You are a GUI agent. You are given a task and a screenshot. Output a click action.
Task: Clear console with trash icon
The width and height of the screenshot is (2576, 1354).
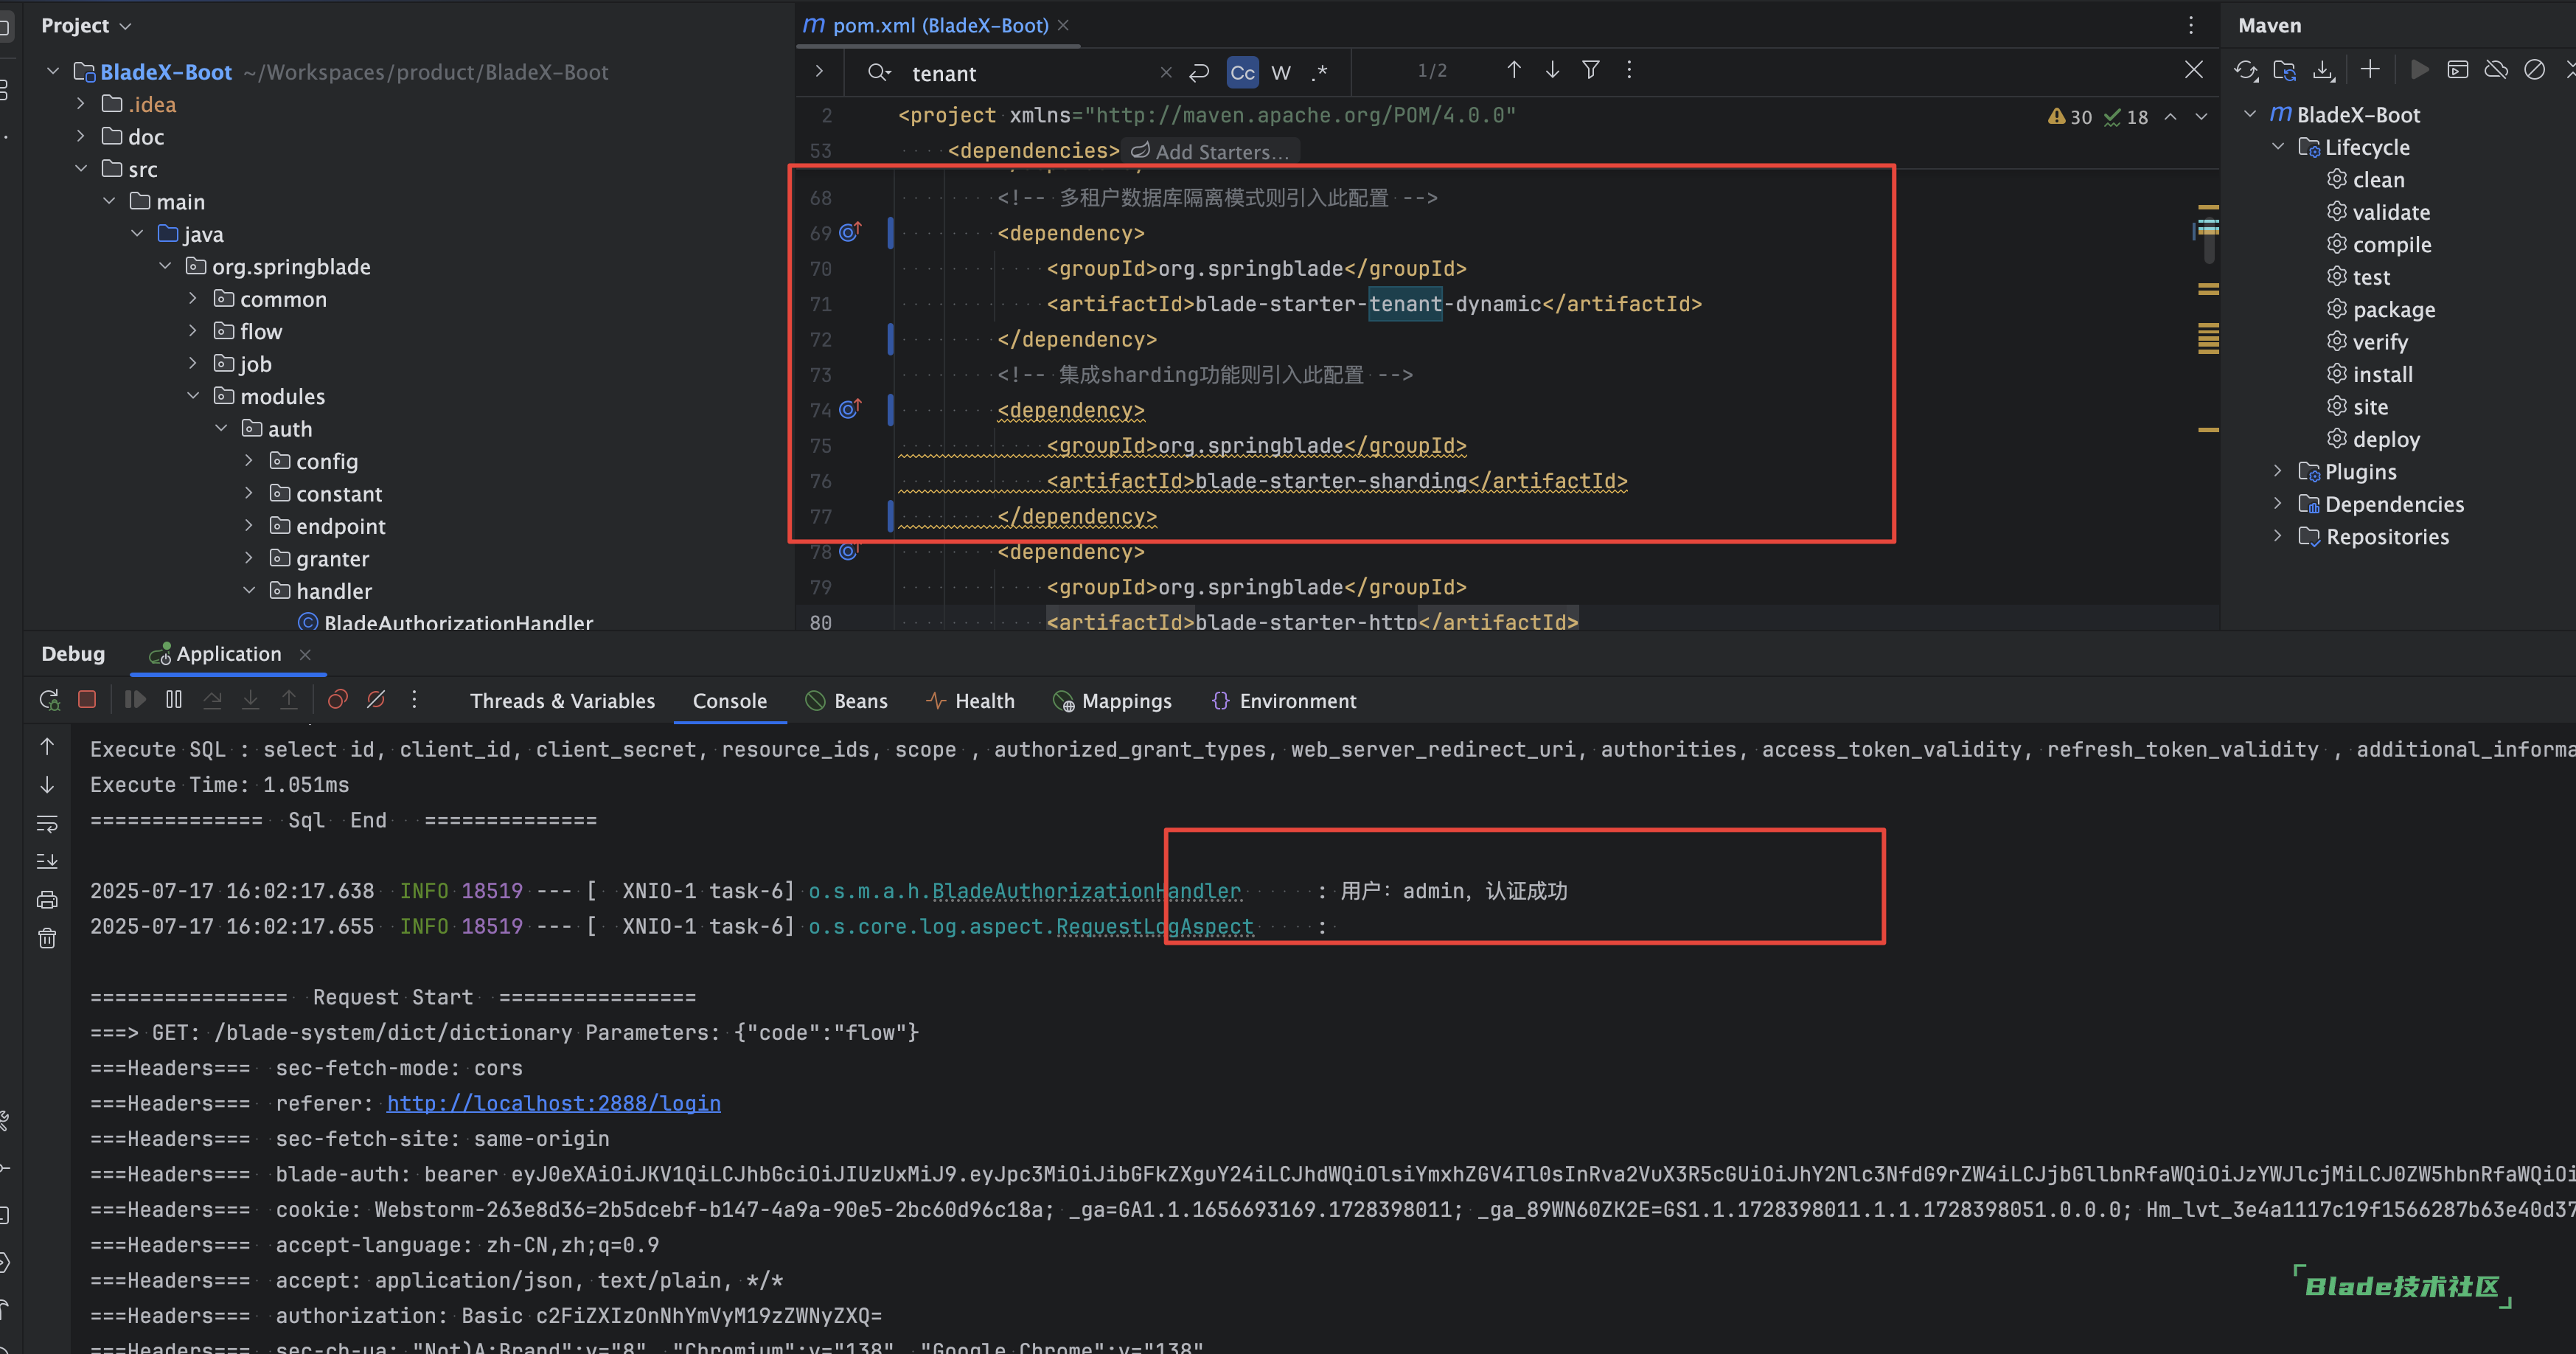pos(47,938)
